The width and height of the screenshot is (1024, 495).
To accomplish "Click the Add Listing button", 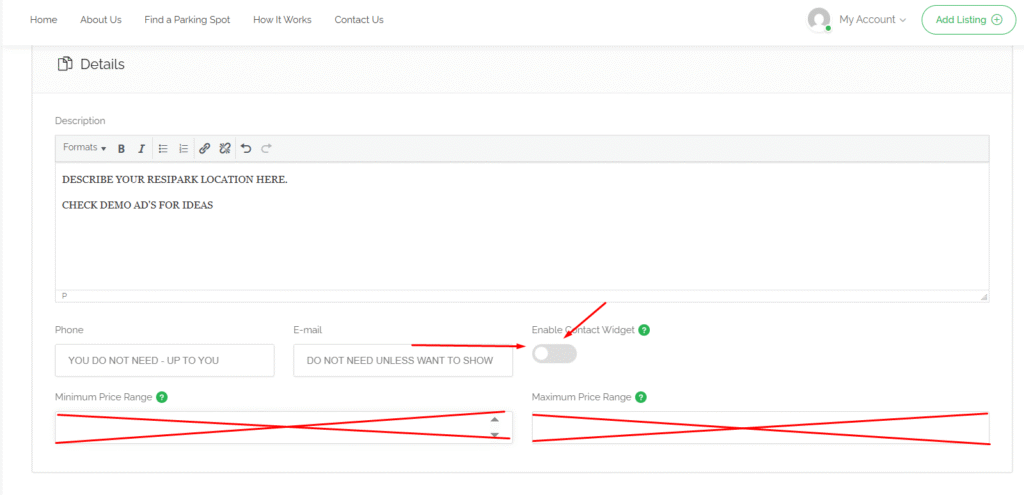I will click(968, 20).
